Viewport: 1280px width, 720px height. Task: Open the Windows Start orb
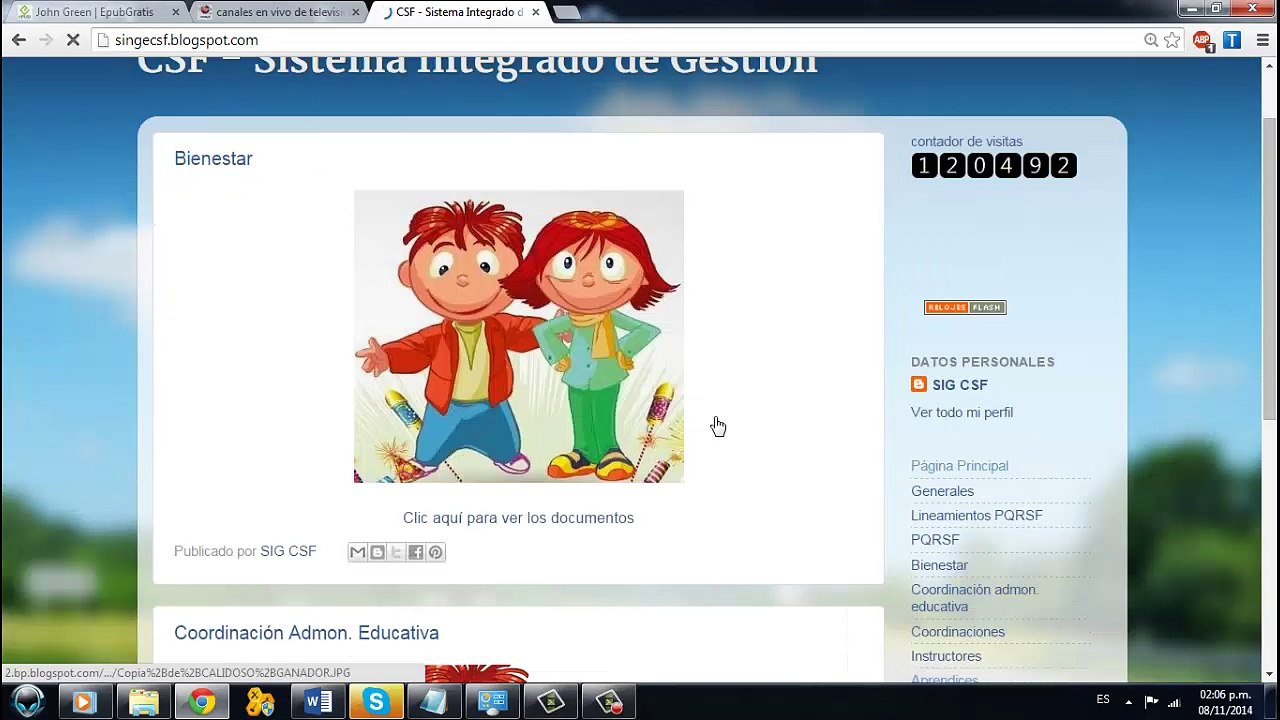pyautogui.click(x=28, y=702)
